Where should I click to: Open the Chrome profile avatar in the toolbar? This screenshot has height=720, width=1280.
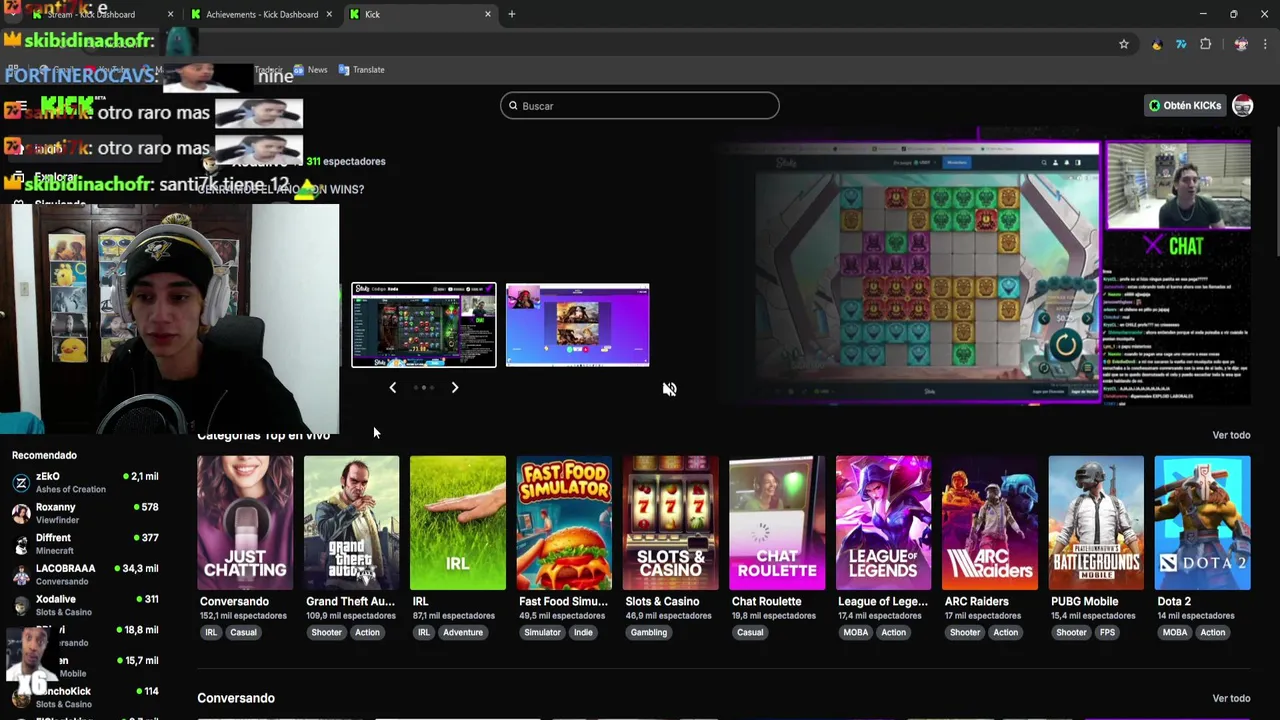(x=1241, y=44)
